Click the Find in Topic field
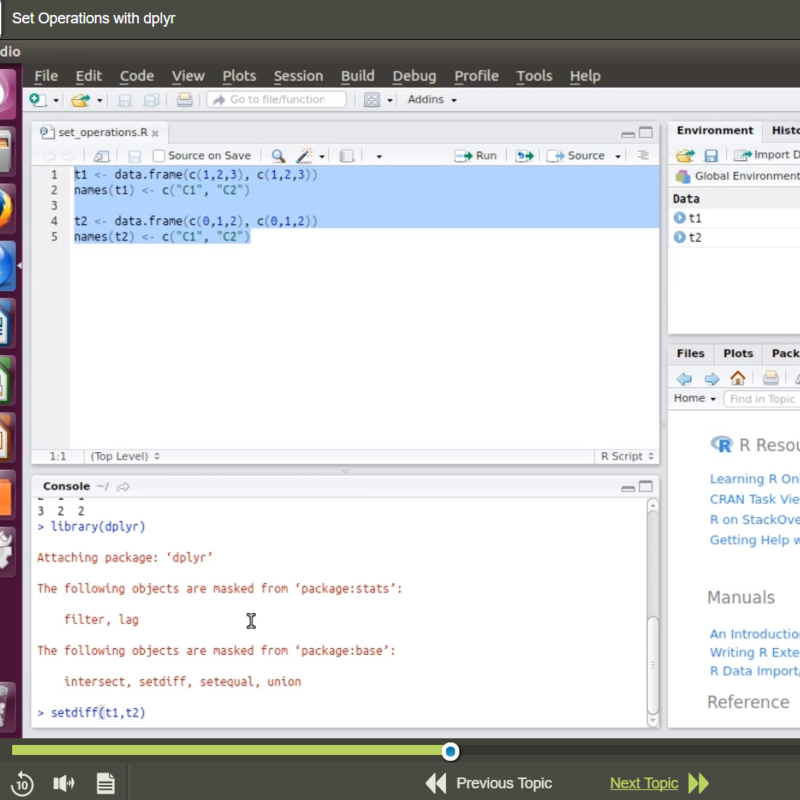The height and width of the screenshot is (800, 800). pos(762,399)
